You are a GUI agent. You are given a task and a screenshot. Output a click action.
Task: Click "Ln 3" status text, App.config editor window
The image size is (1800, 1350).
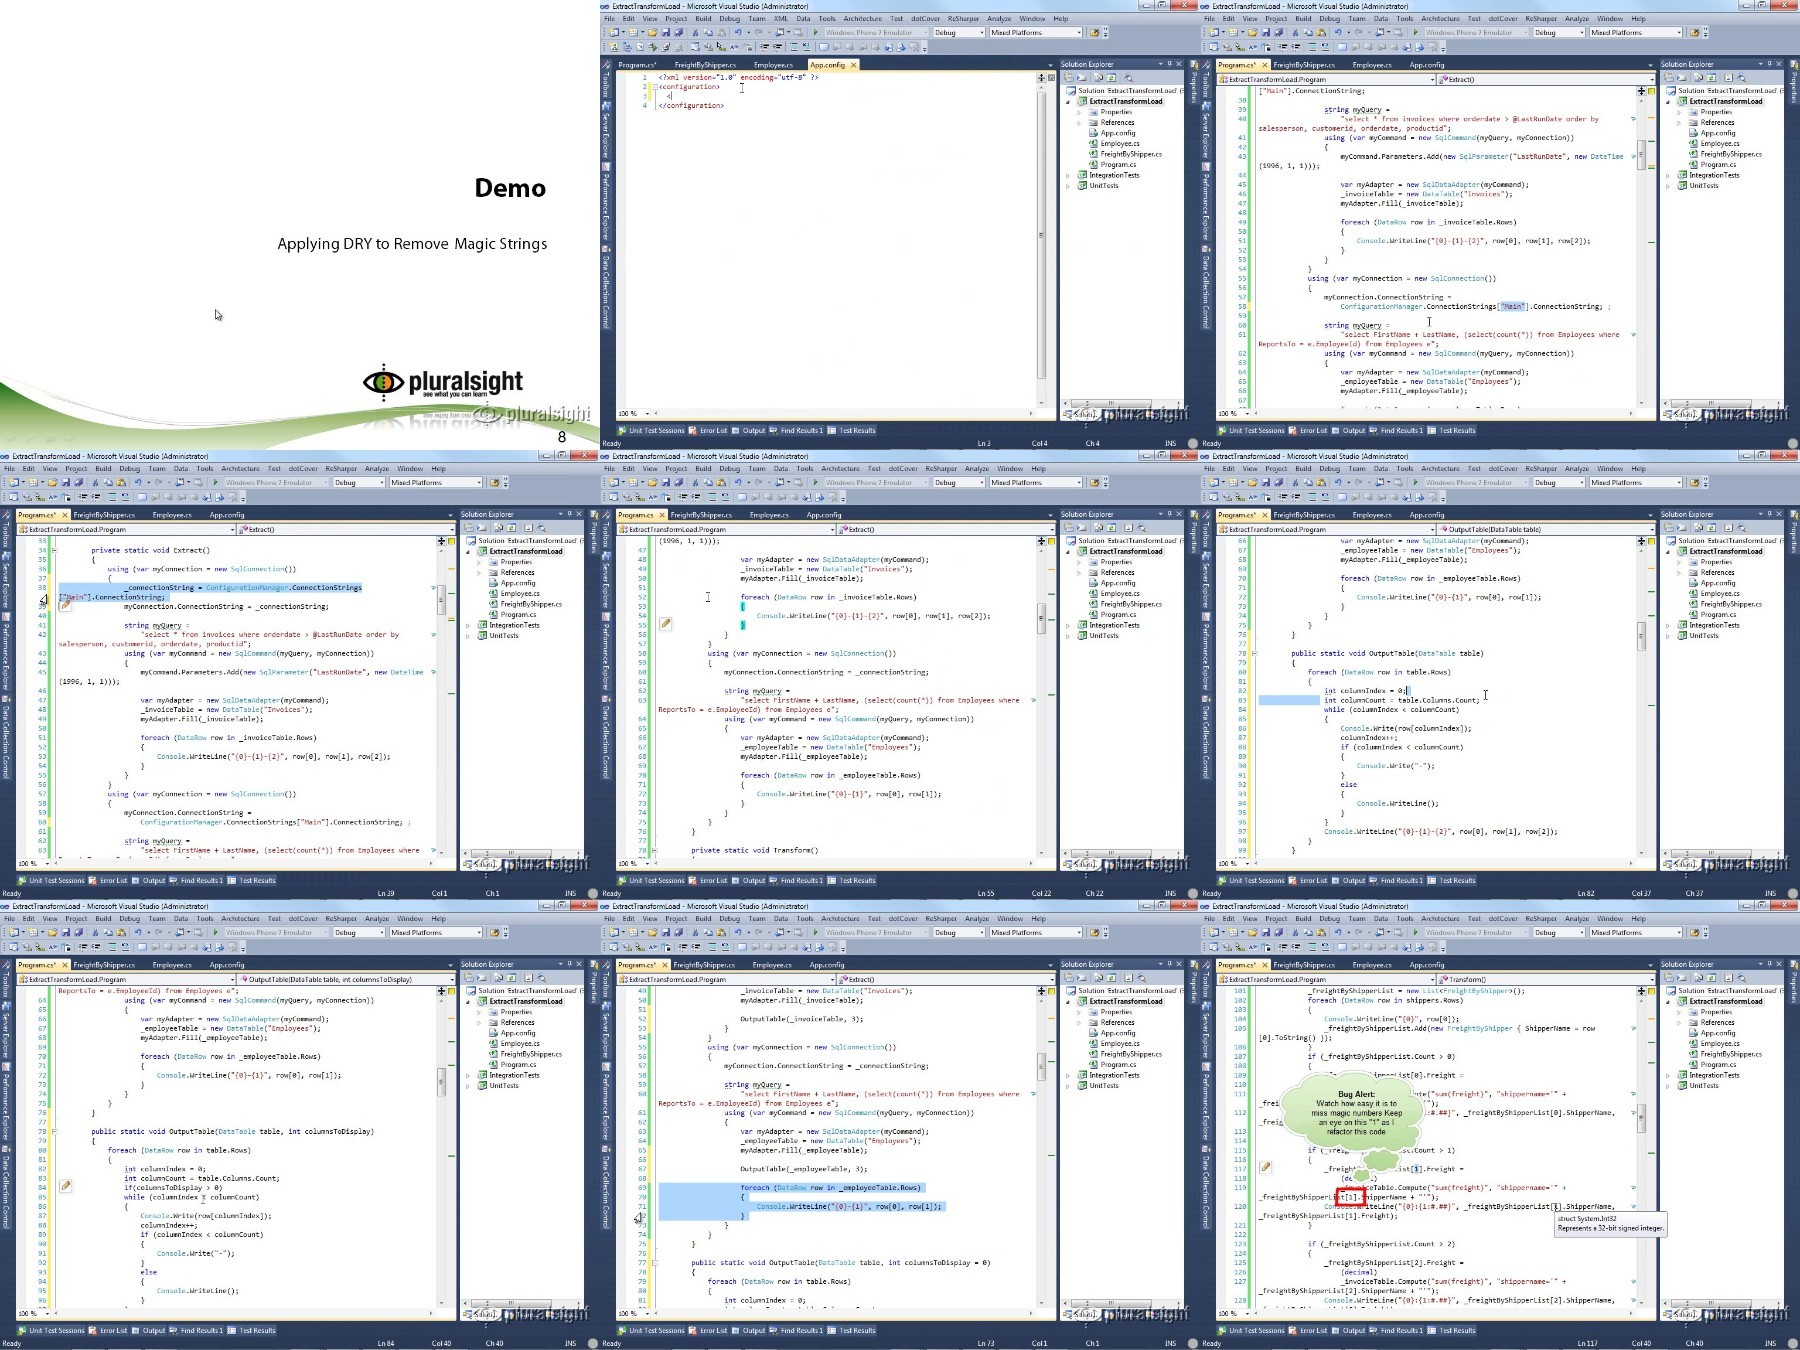(984, 443)
